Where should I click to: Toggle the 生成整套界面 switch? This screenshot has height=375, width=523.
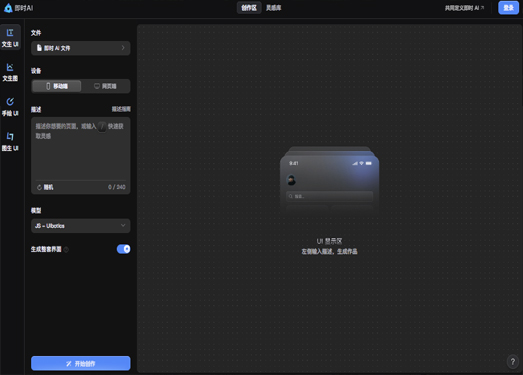click(x=123, y=249)
